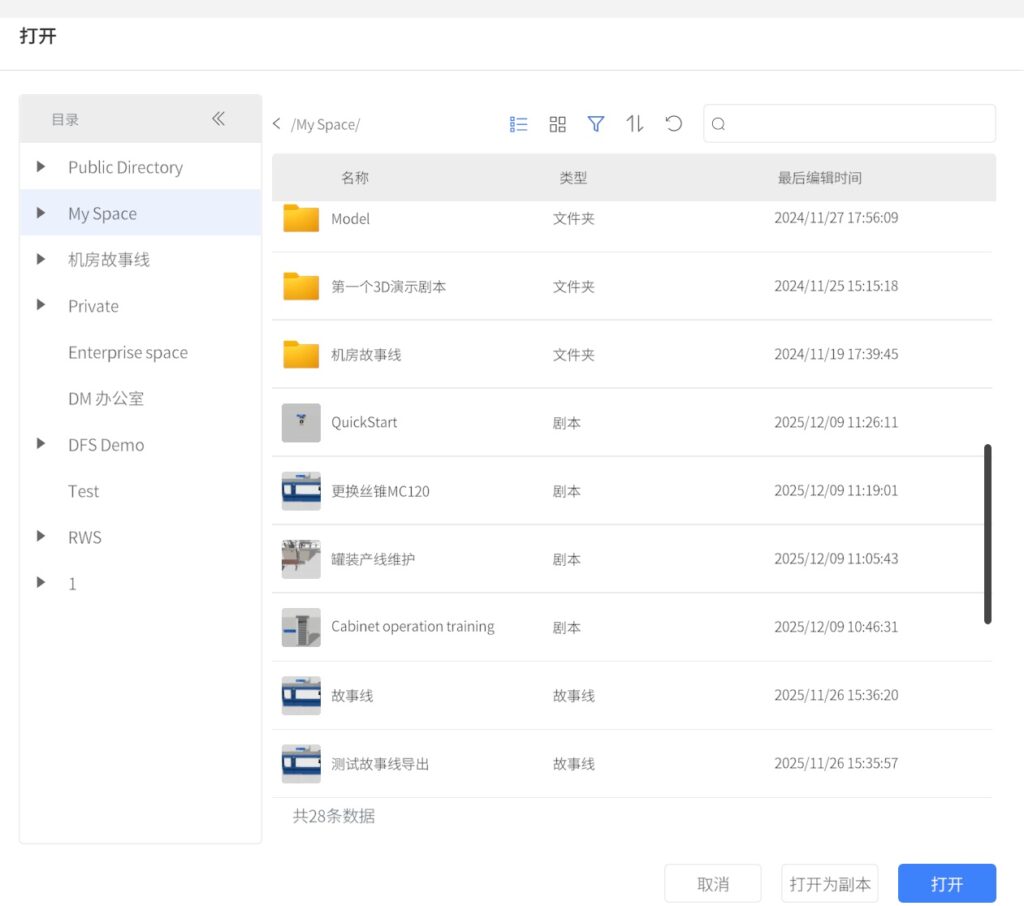Click the 打开 button
The width and height of the screenshot is (1024, 906).
click(946, 884)
